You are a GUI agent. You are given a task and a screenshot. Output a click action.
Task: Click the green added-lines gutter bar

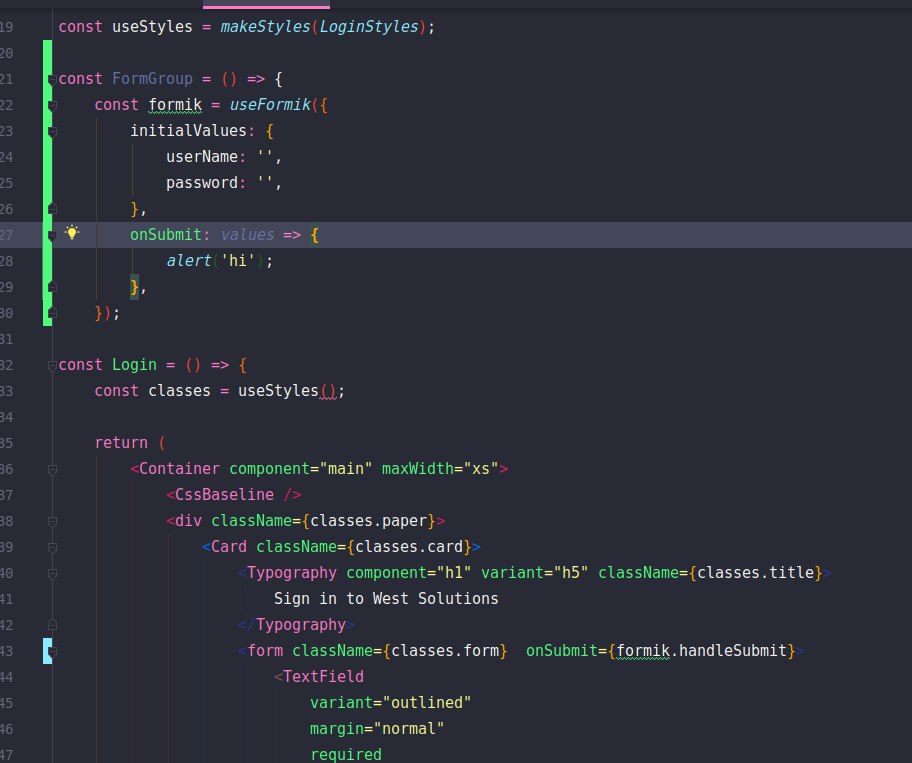point(47,183)
